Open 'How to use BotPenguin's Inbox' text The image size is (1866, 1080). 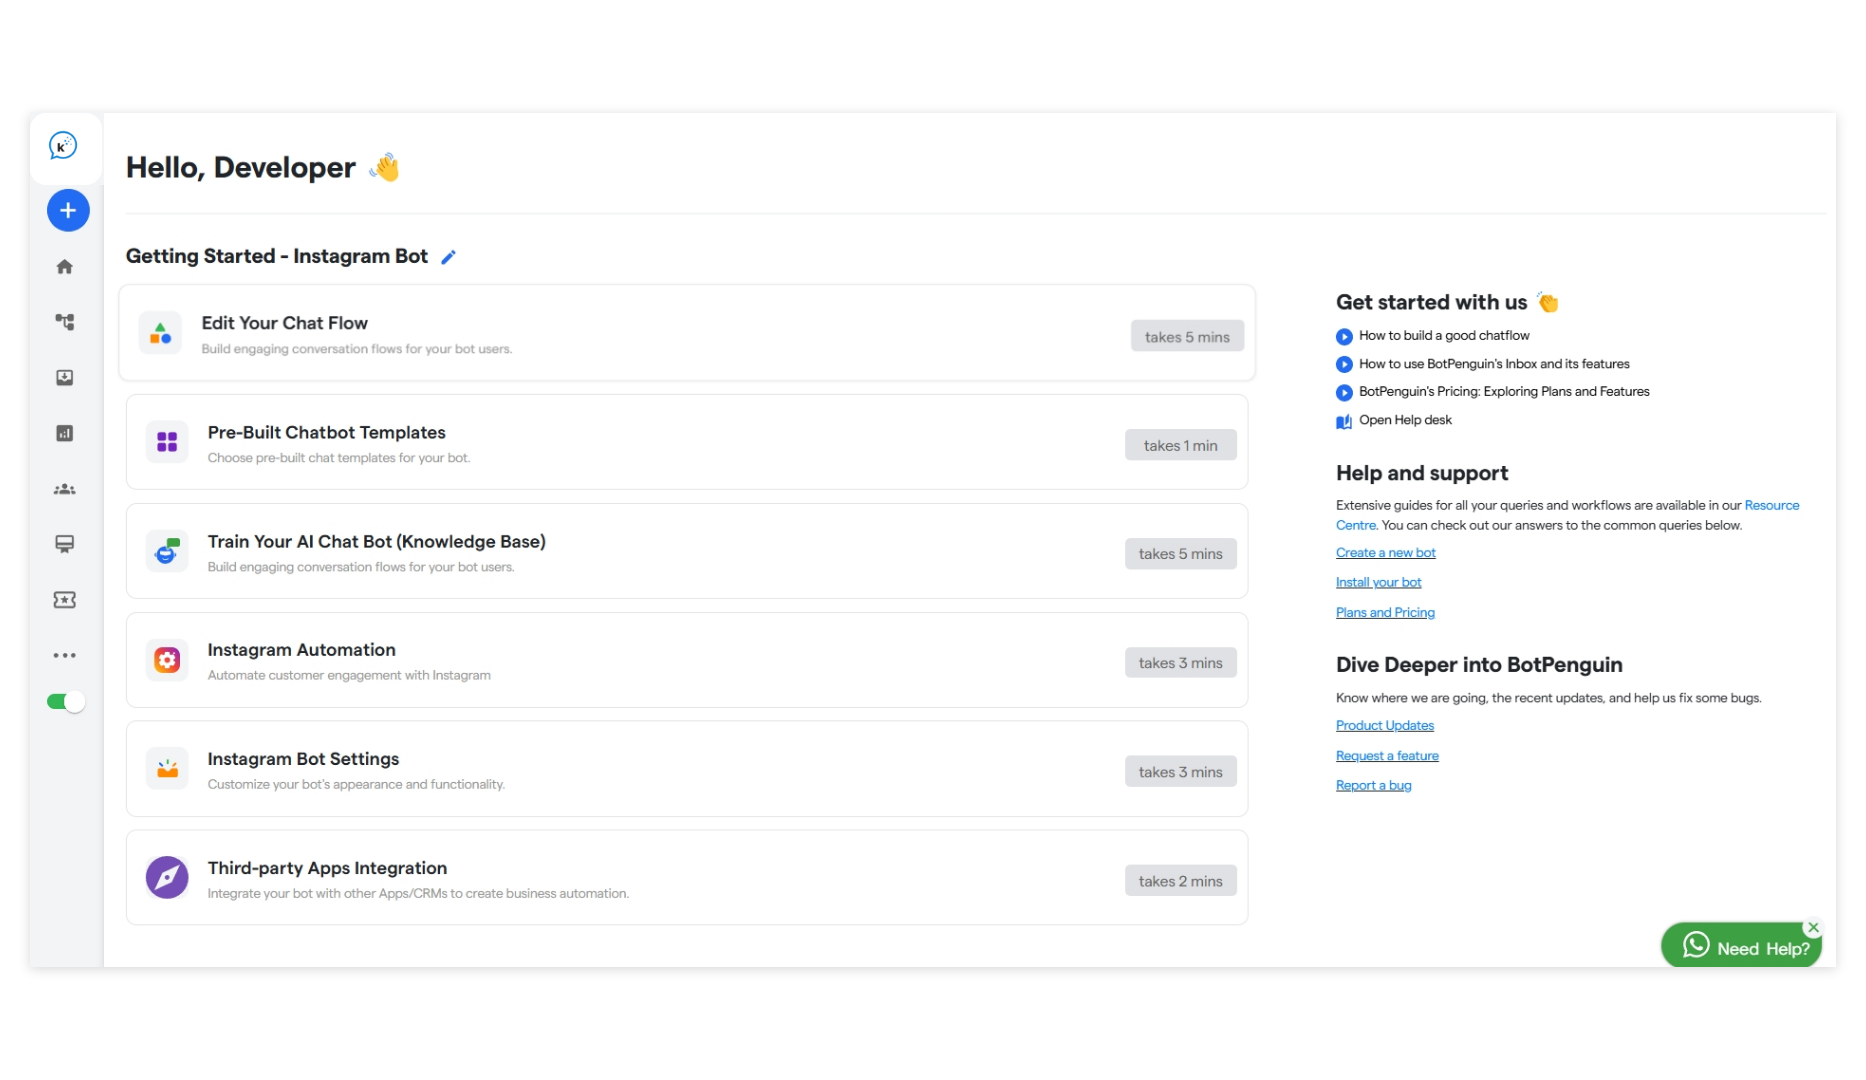(x=1494, y=364)
